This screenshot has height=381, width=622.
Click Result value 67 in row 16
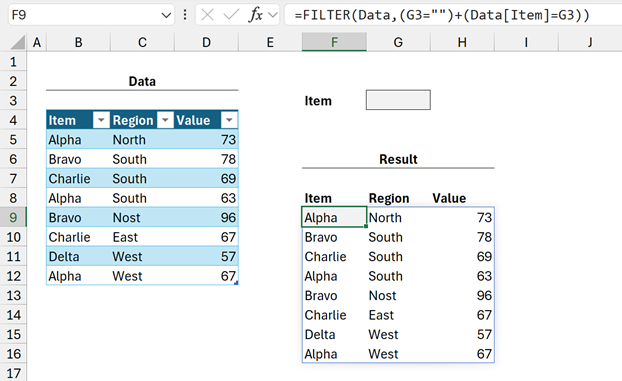tap(462, 353)
